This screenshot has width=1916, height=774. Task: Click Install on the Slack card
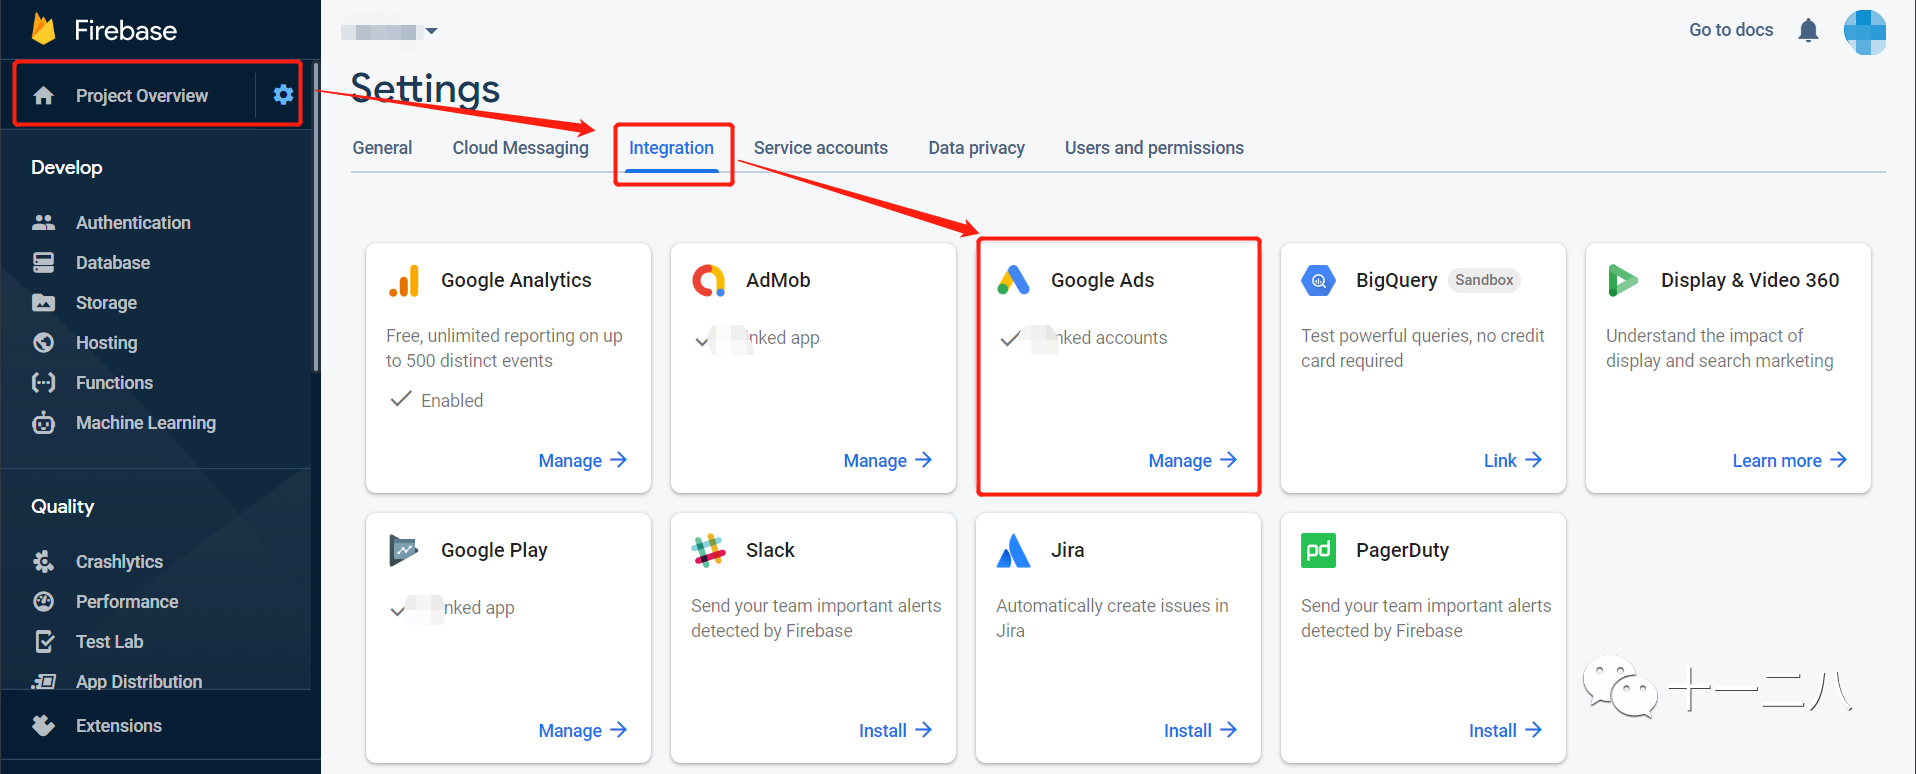[896, 730]
